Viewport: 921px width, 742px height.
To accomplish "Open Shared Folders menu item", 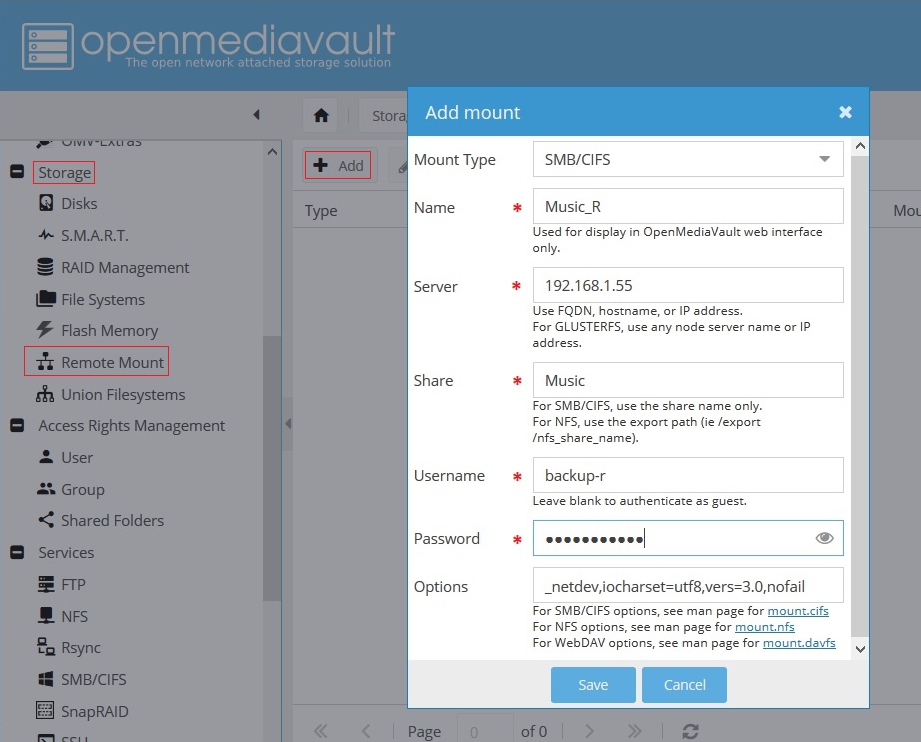I will (112, 520).
